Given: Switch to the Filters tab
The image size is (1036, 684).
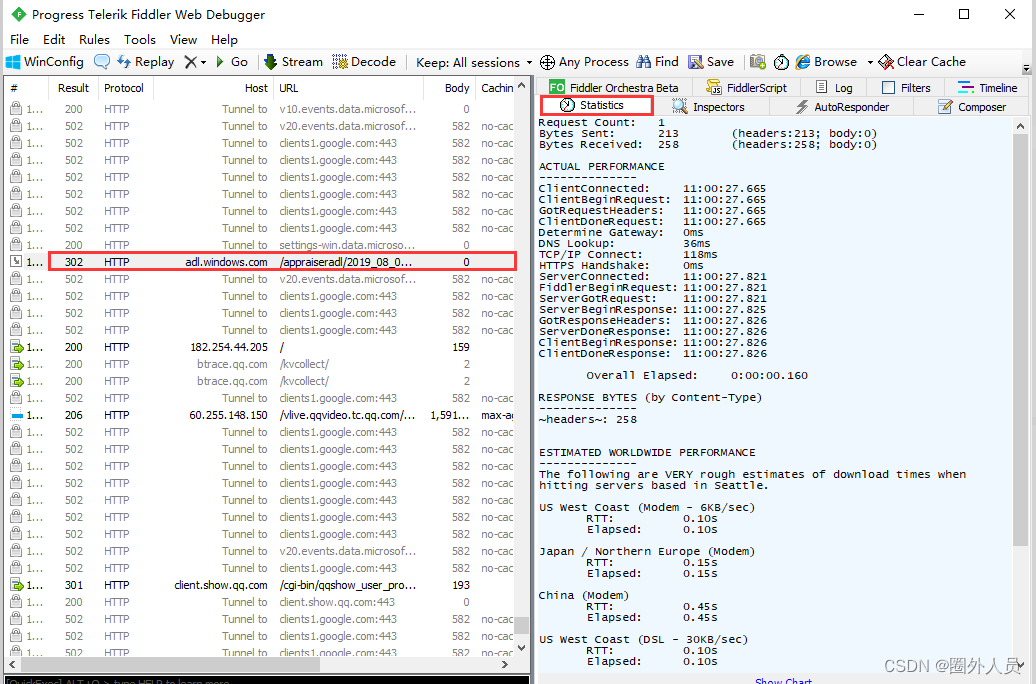Looking at the screenshot, I should coord(906,87).
